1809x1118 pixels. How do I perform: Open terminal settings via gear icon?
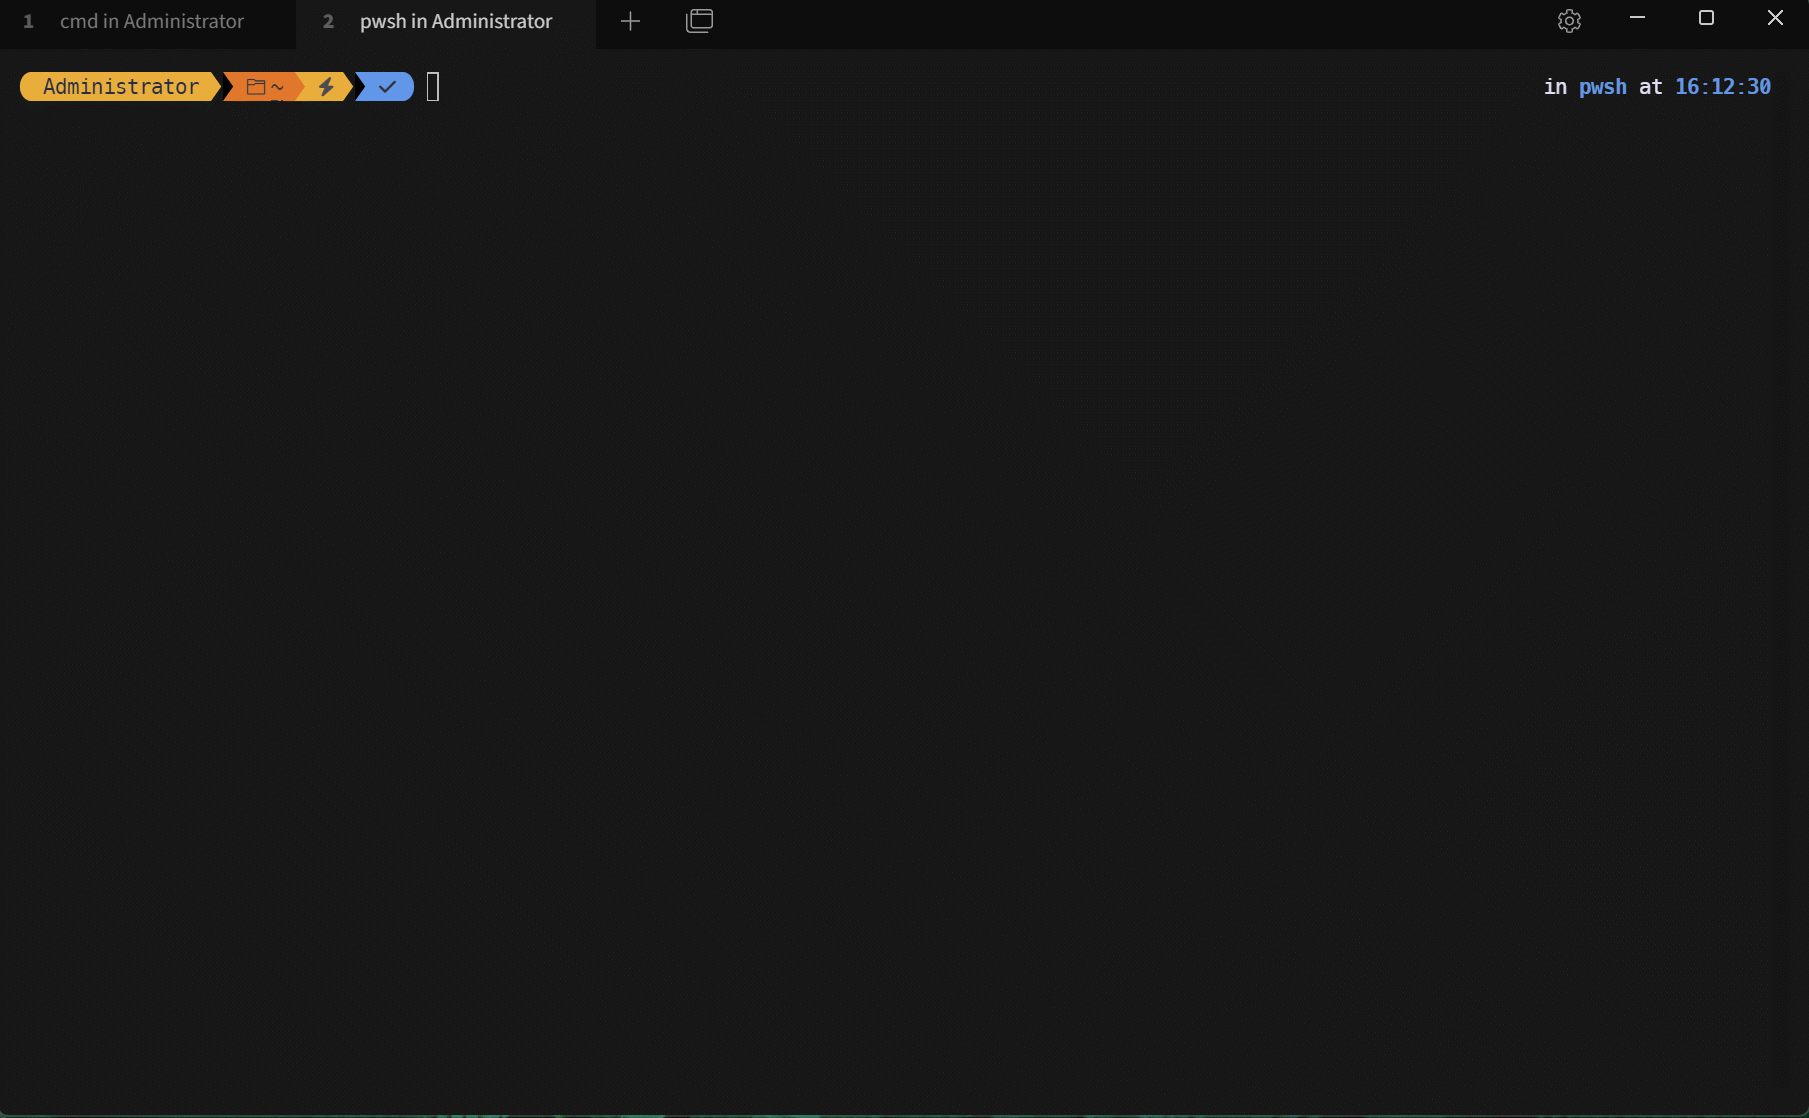click(1569, 21)
